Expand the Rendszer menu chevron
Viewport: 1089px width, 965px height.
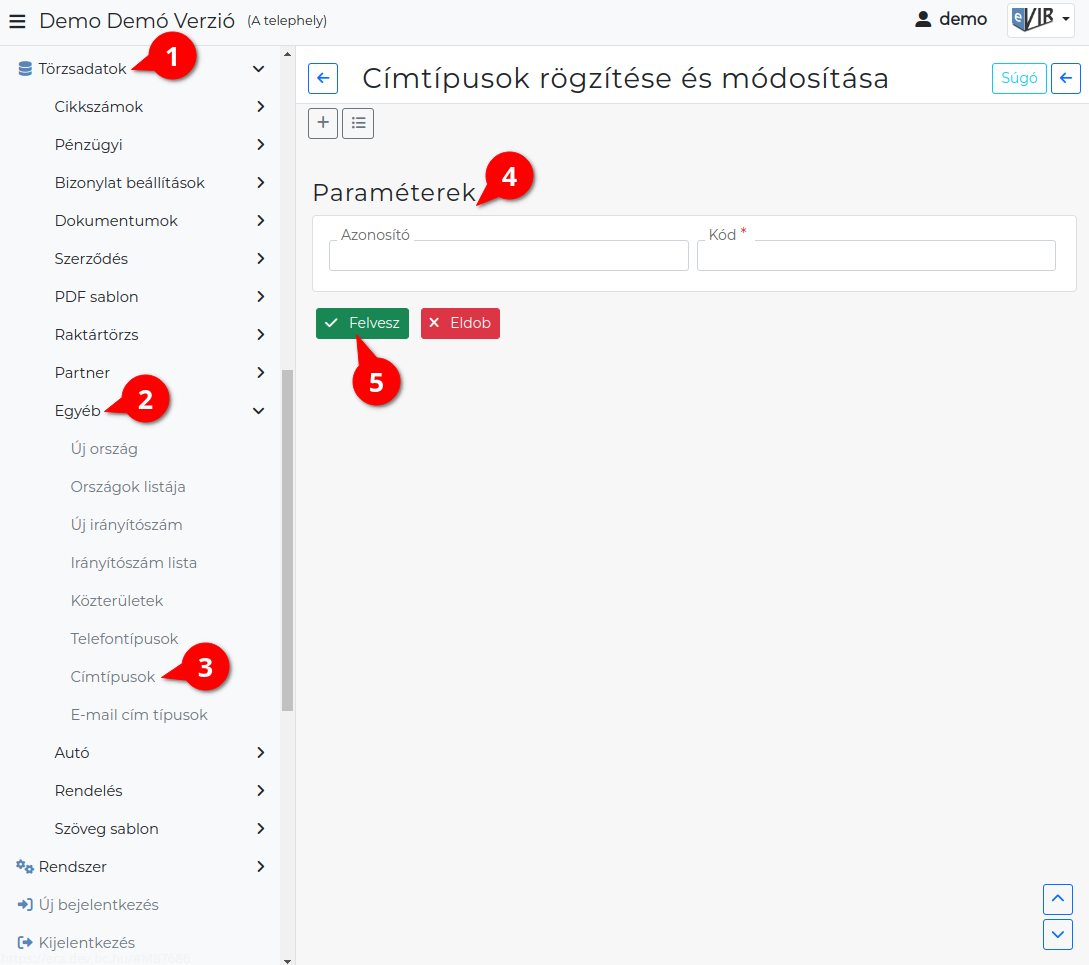point(260,866)
